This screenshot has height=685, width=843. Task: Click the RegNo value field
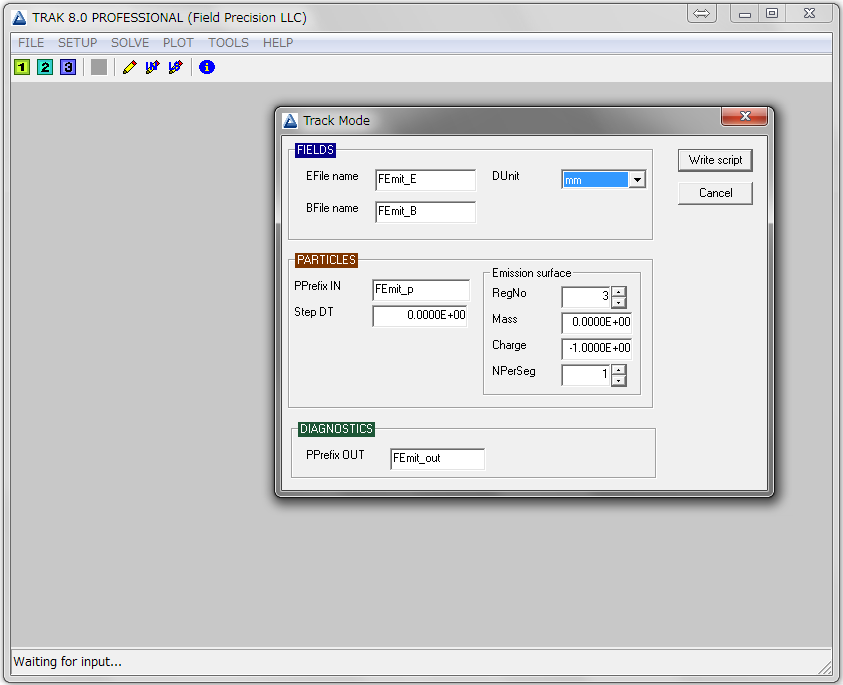587,297
